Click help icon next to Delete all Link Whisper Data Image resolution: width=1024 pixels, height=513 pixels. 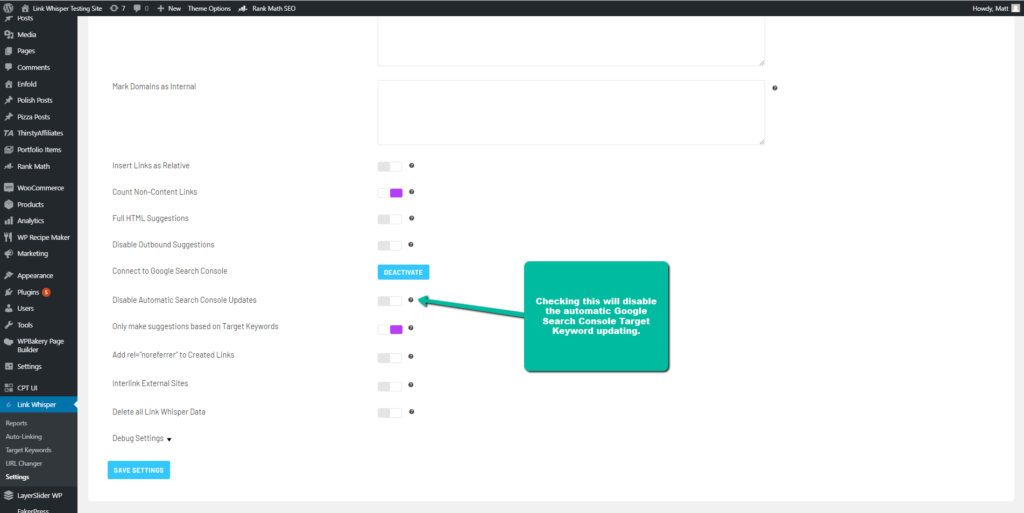pos(411,411)
